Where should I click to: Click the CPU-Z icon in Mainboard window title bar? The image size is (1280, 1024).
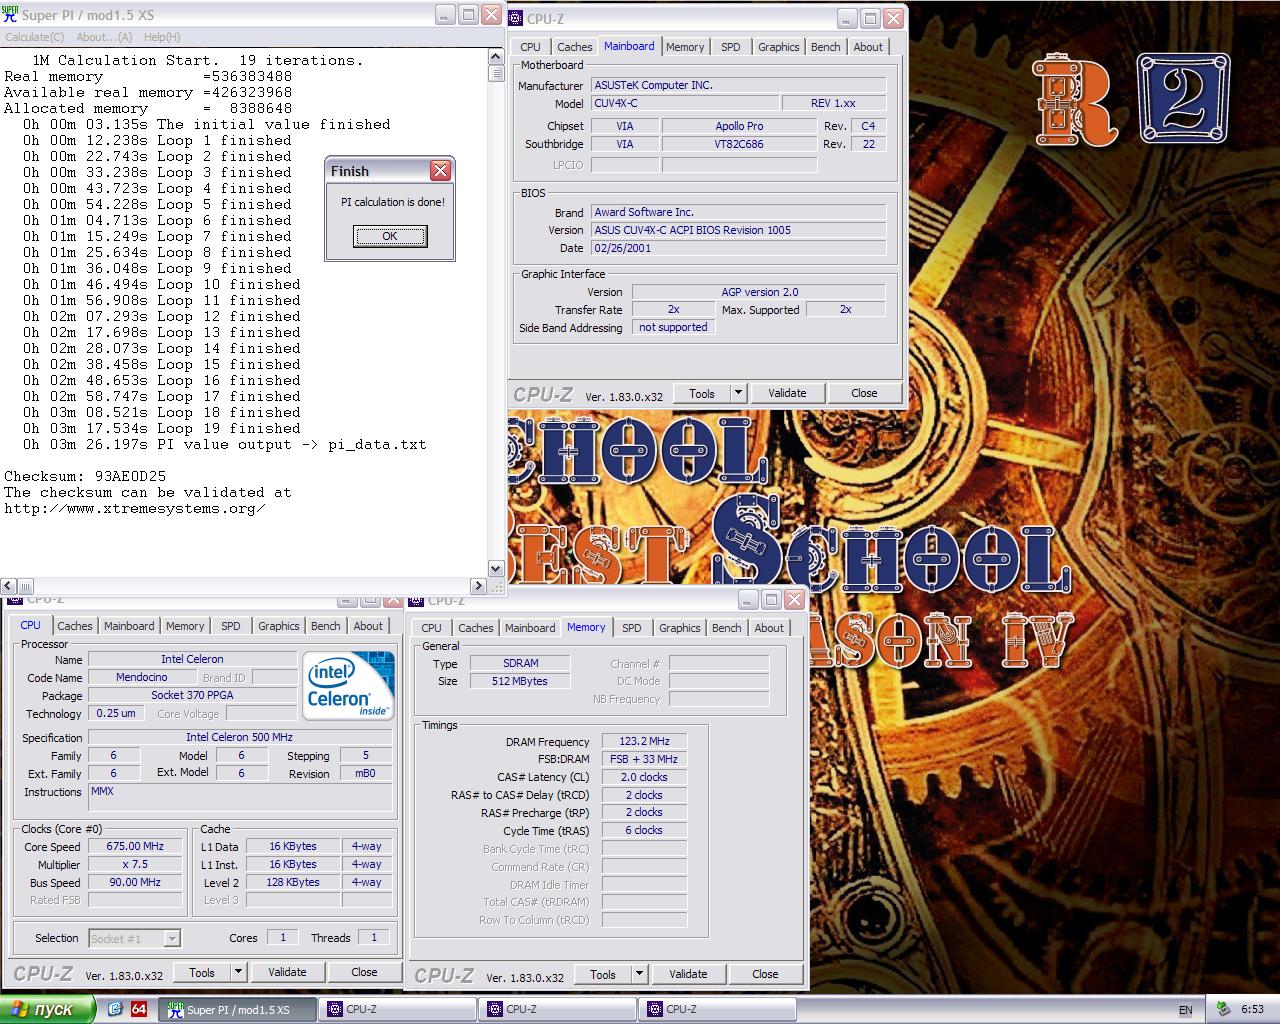tap(516, 18)
